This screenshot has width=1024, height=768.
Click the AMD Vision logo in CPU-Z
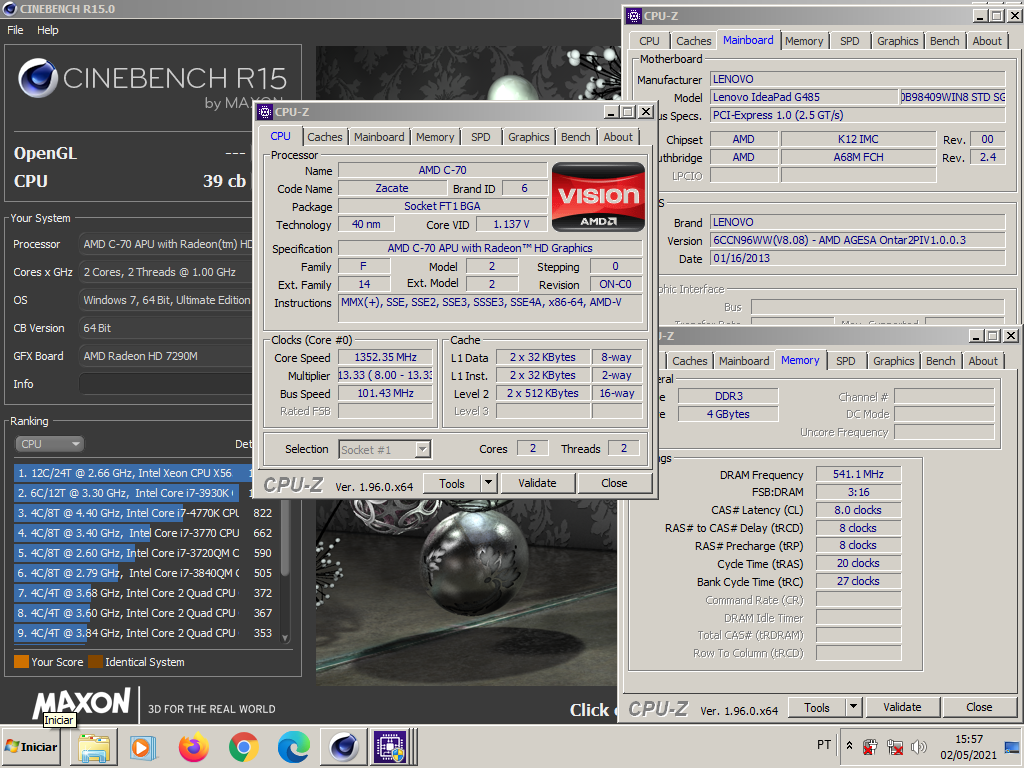[598, 197]
